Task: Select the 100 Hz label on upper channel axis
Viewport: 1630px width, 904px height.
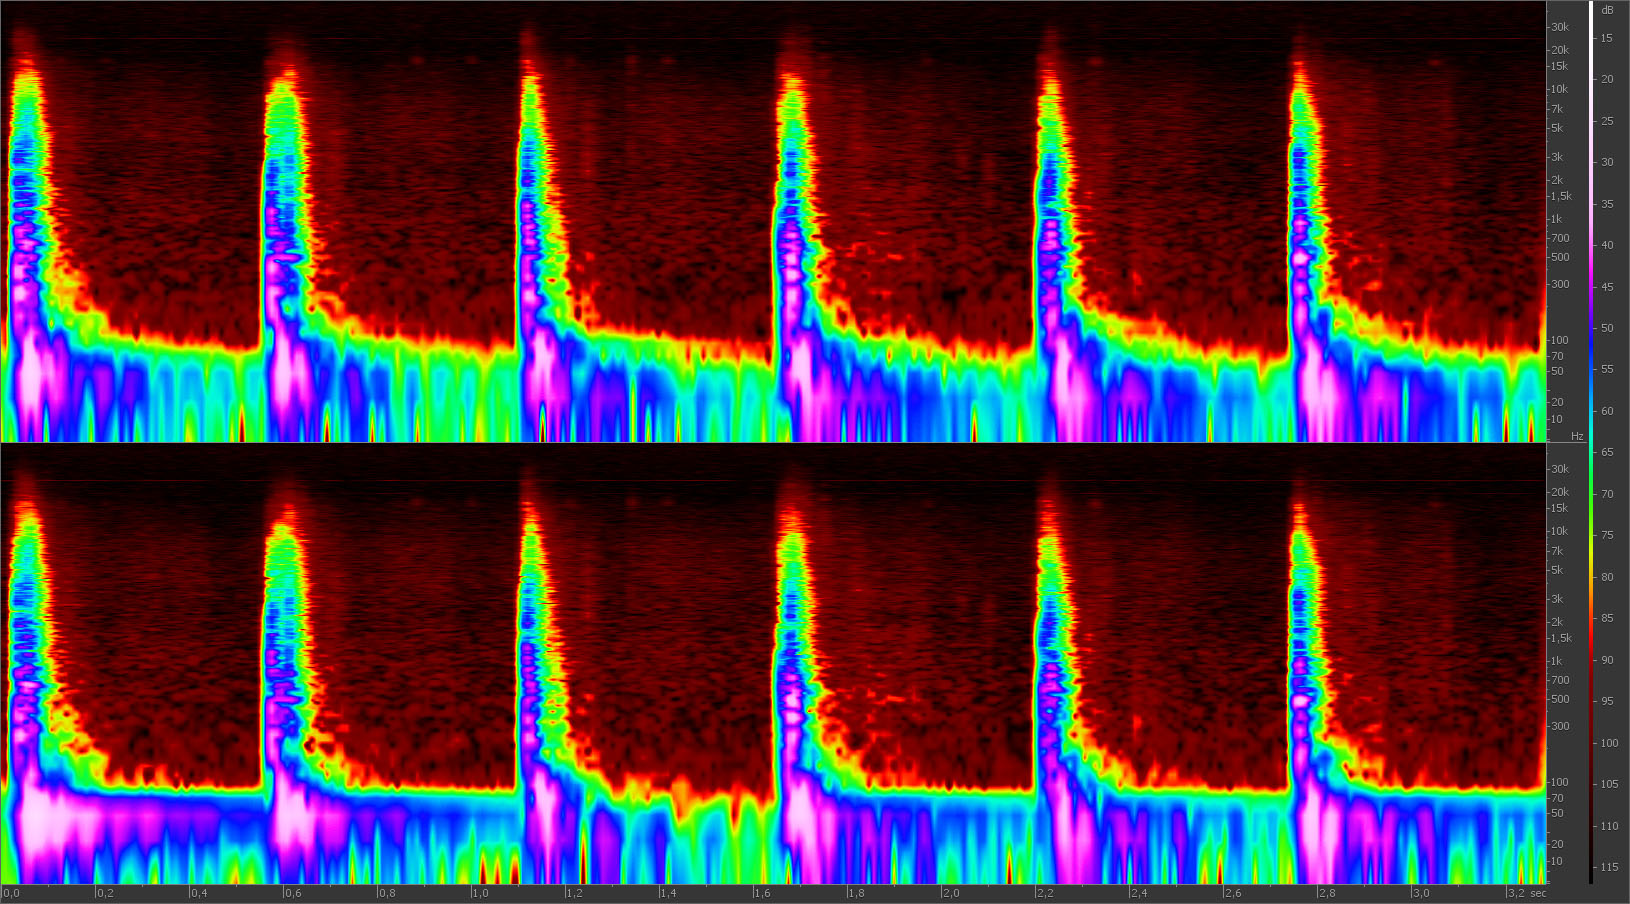Action: [x=1559, y=340]
